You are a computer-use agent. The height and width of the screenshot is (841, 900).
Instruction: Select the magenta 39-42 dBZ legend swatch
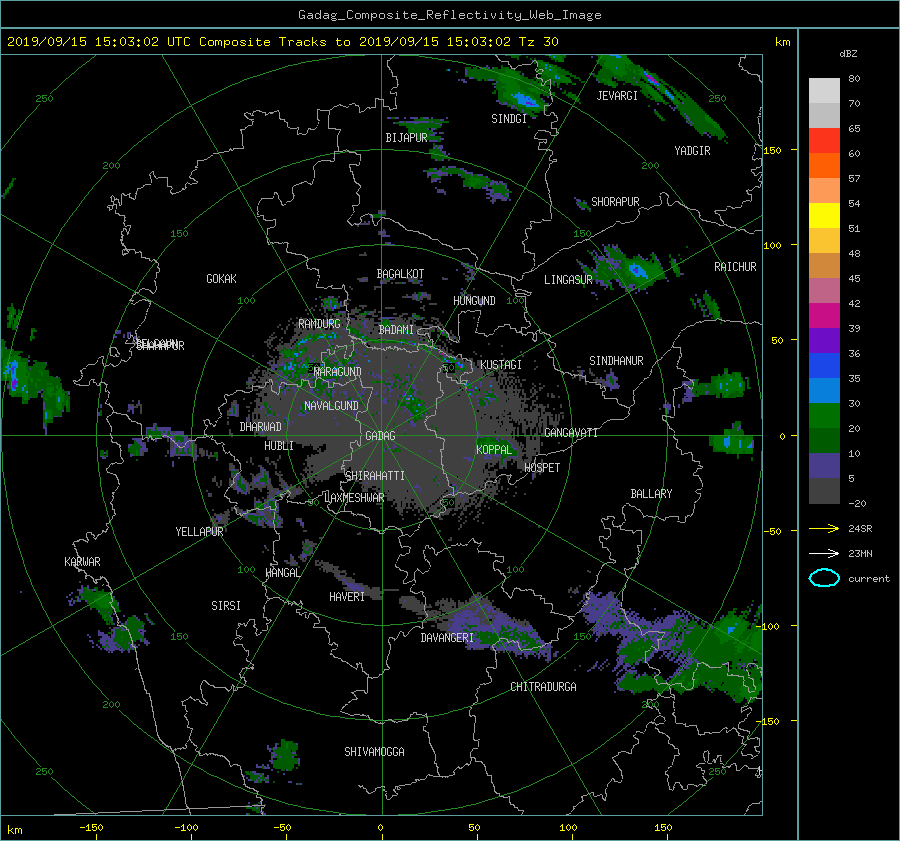[x=824, y=316]
